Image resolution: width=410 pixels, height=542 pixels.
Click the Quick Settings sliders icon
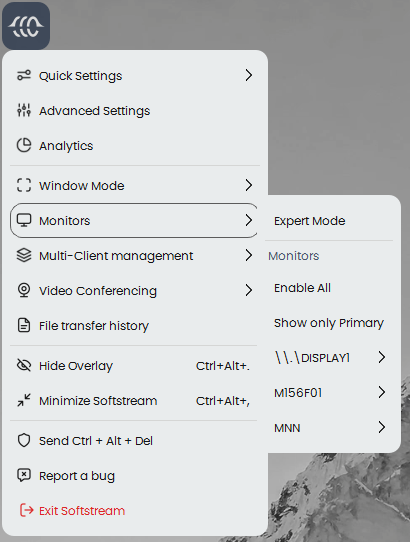tap(24, 75)
